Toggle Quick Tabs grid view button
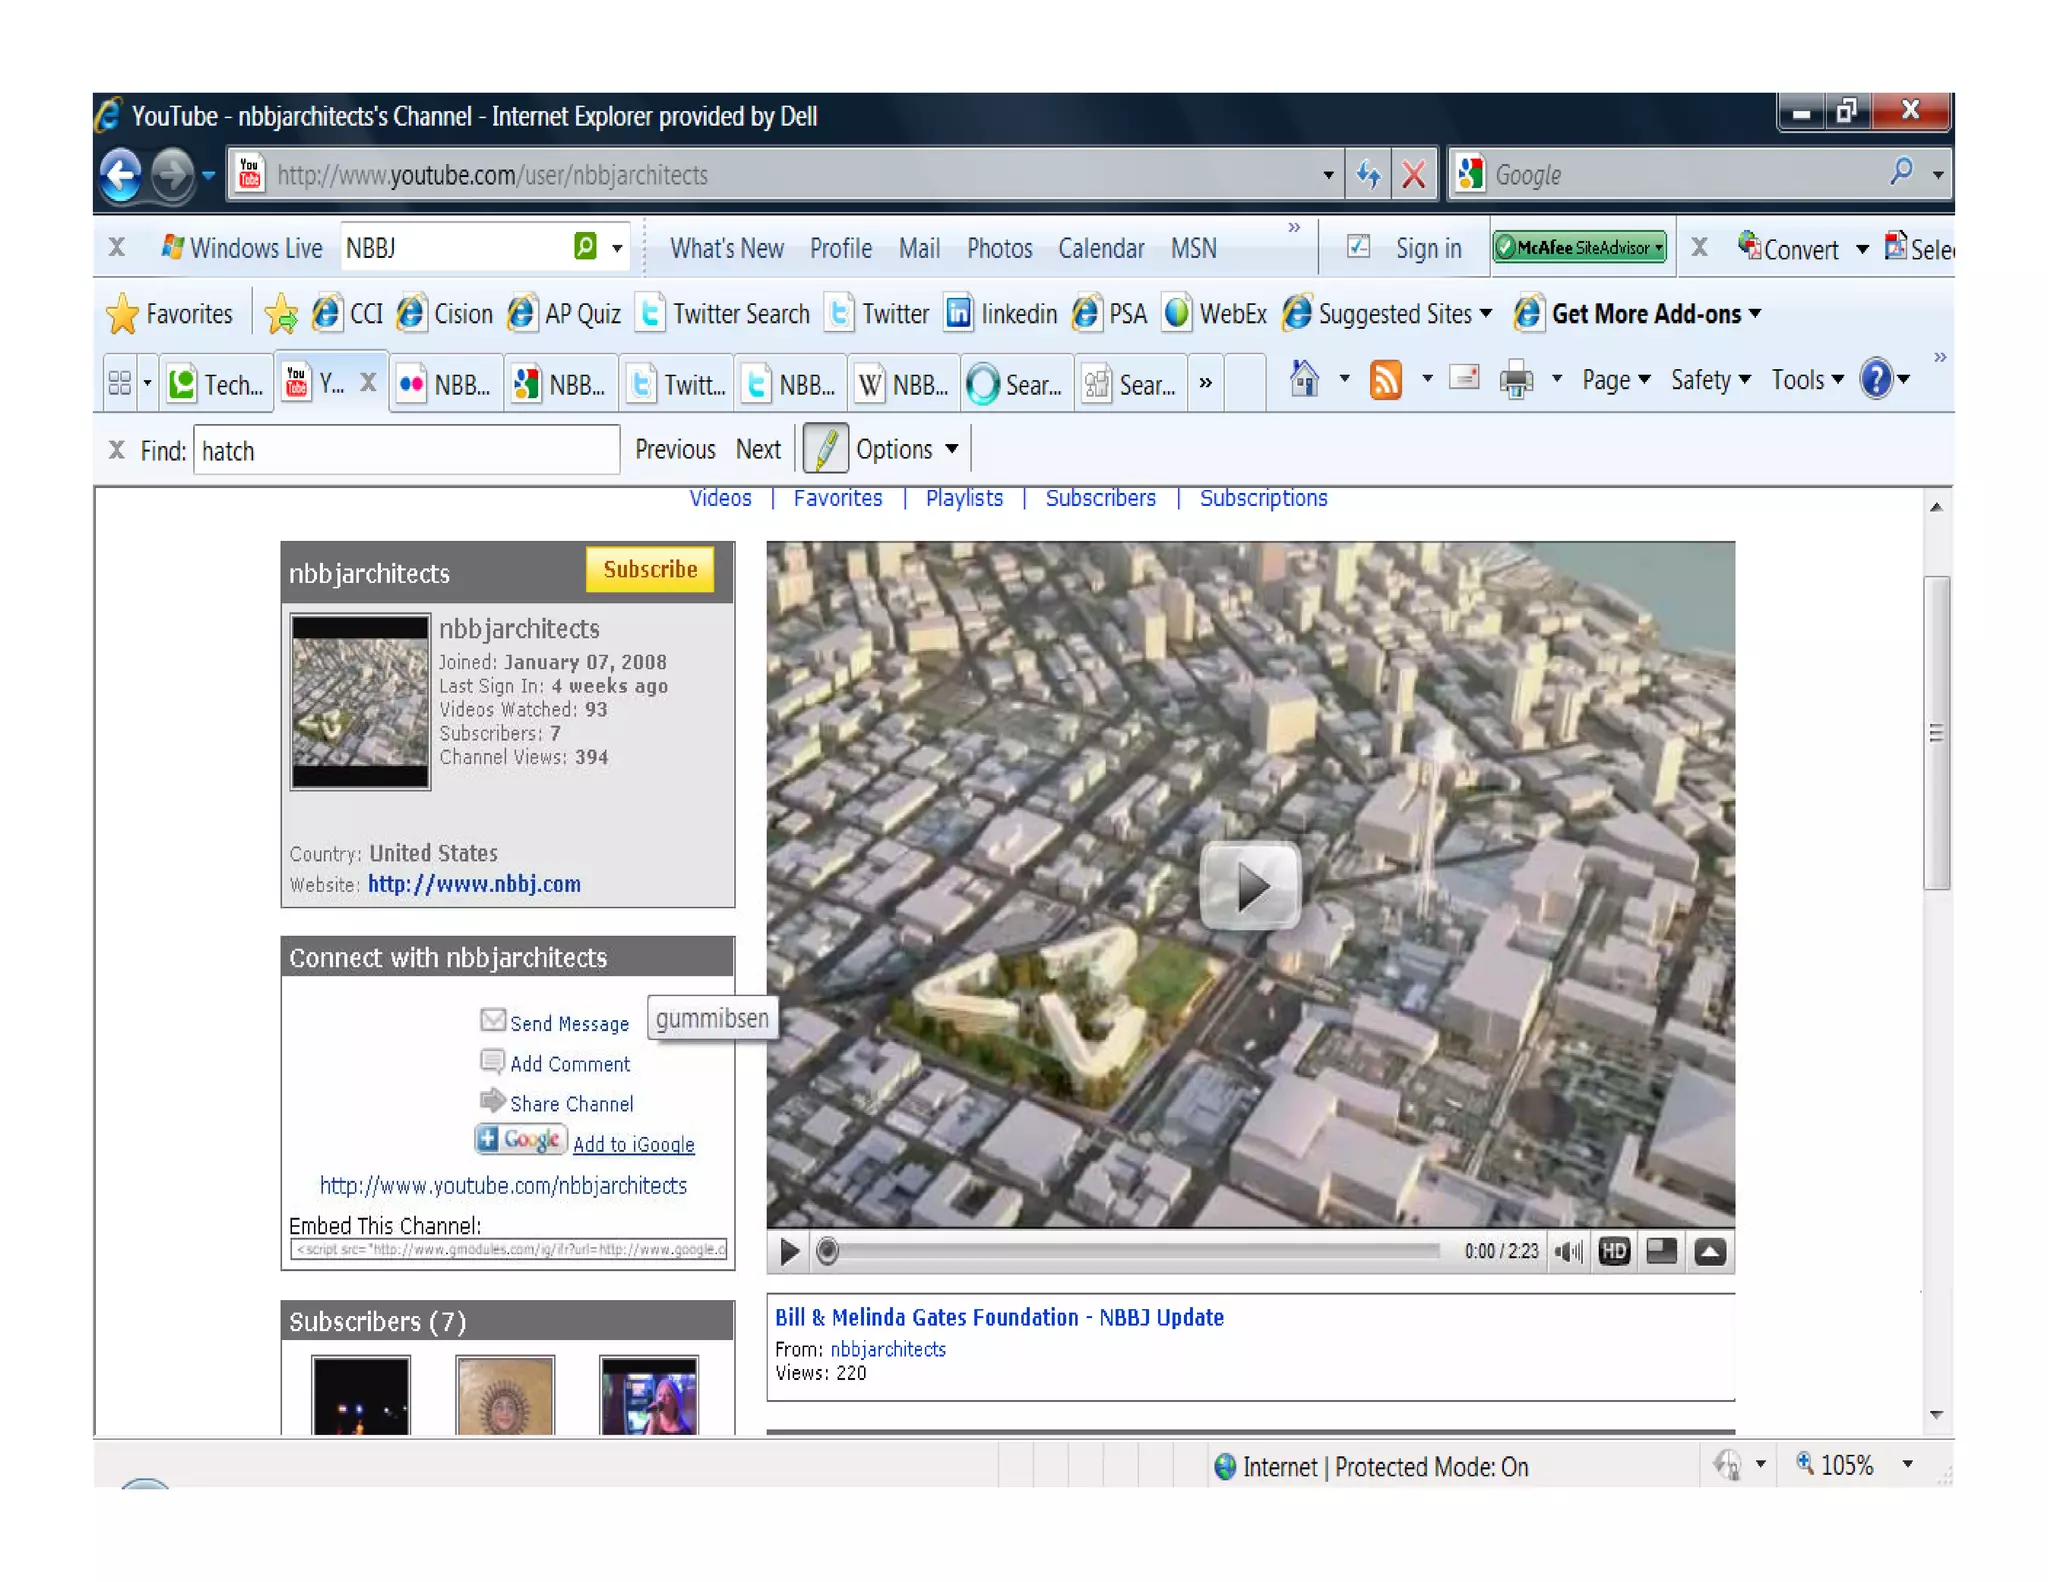Screen dimensions: 2048x1582 (120, 383)
